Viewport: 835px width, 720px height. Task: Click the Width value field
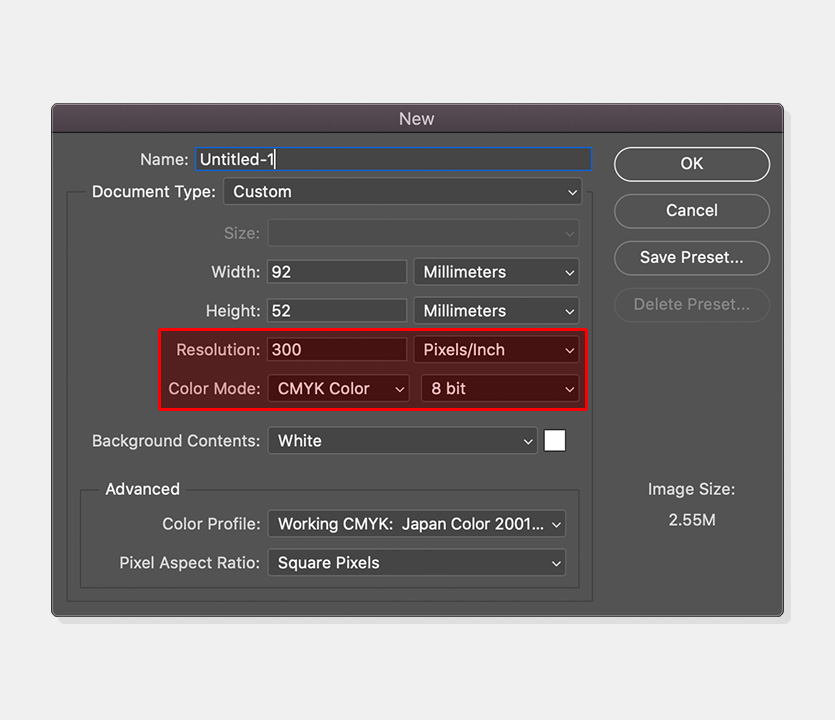click(337, 272)
